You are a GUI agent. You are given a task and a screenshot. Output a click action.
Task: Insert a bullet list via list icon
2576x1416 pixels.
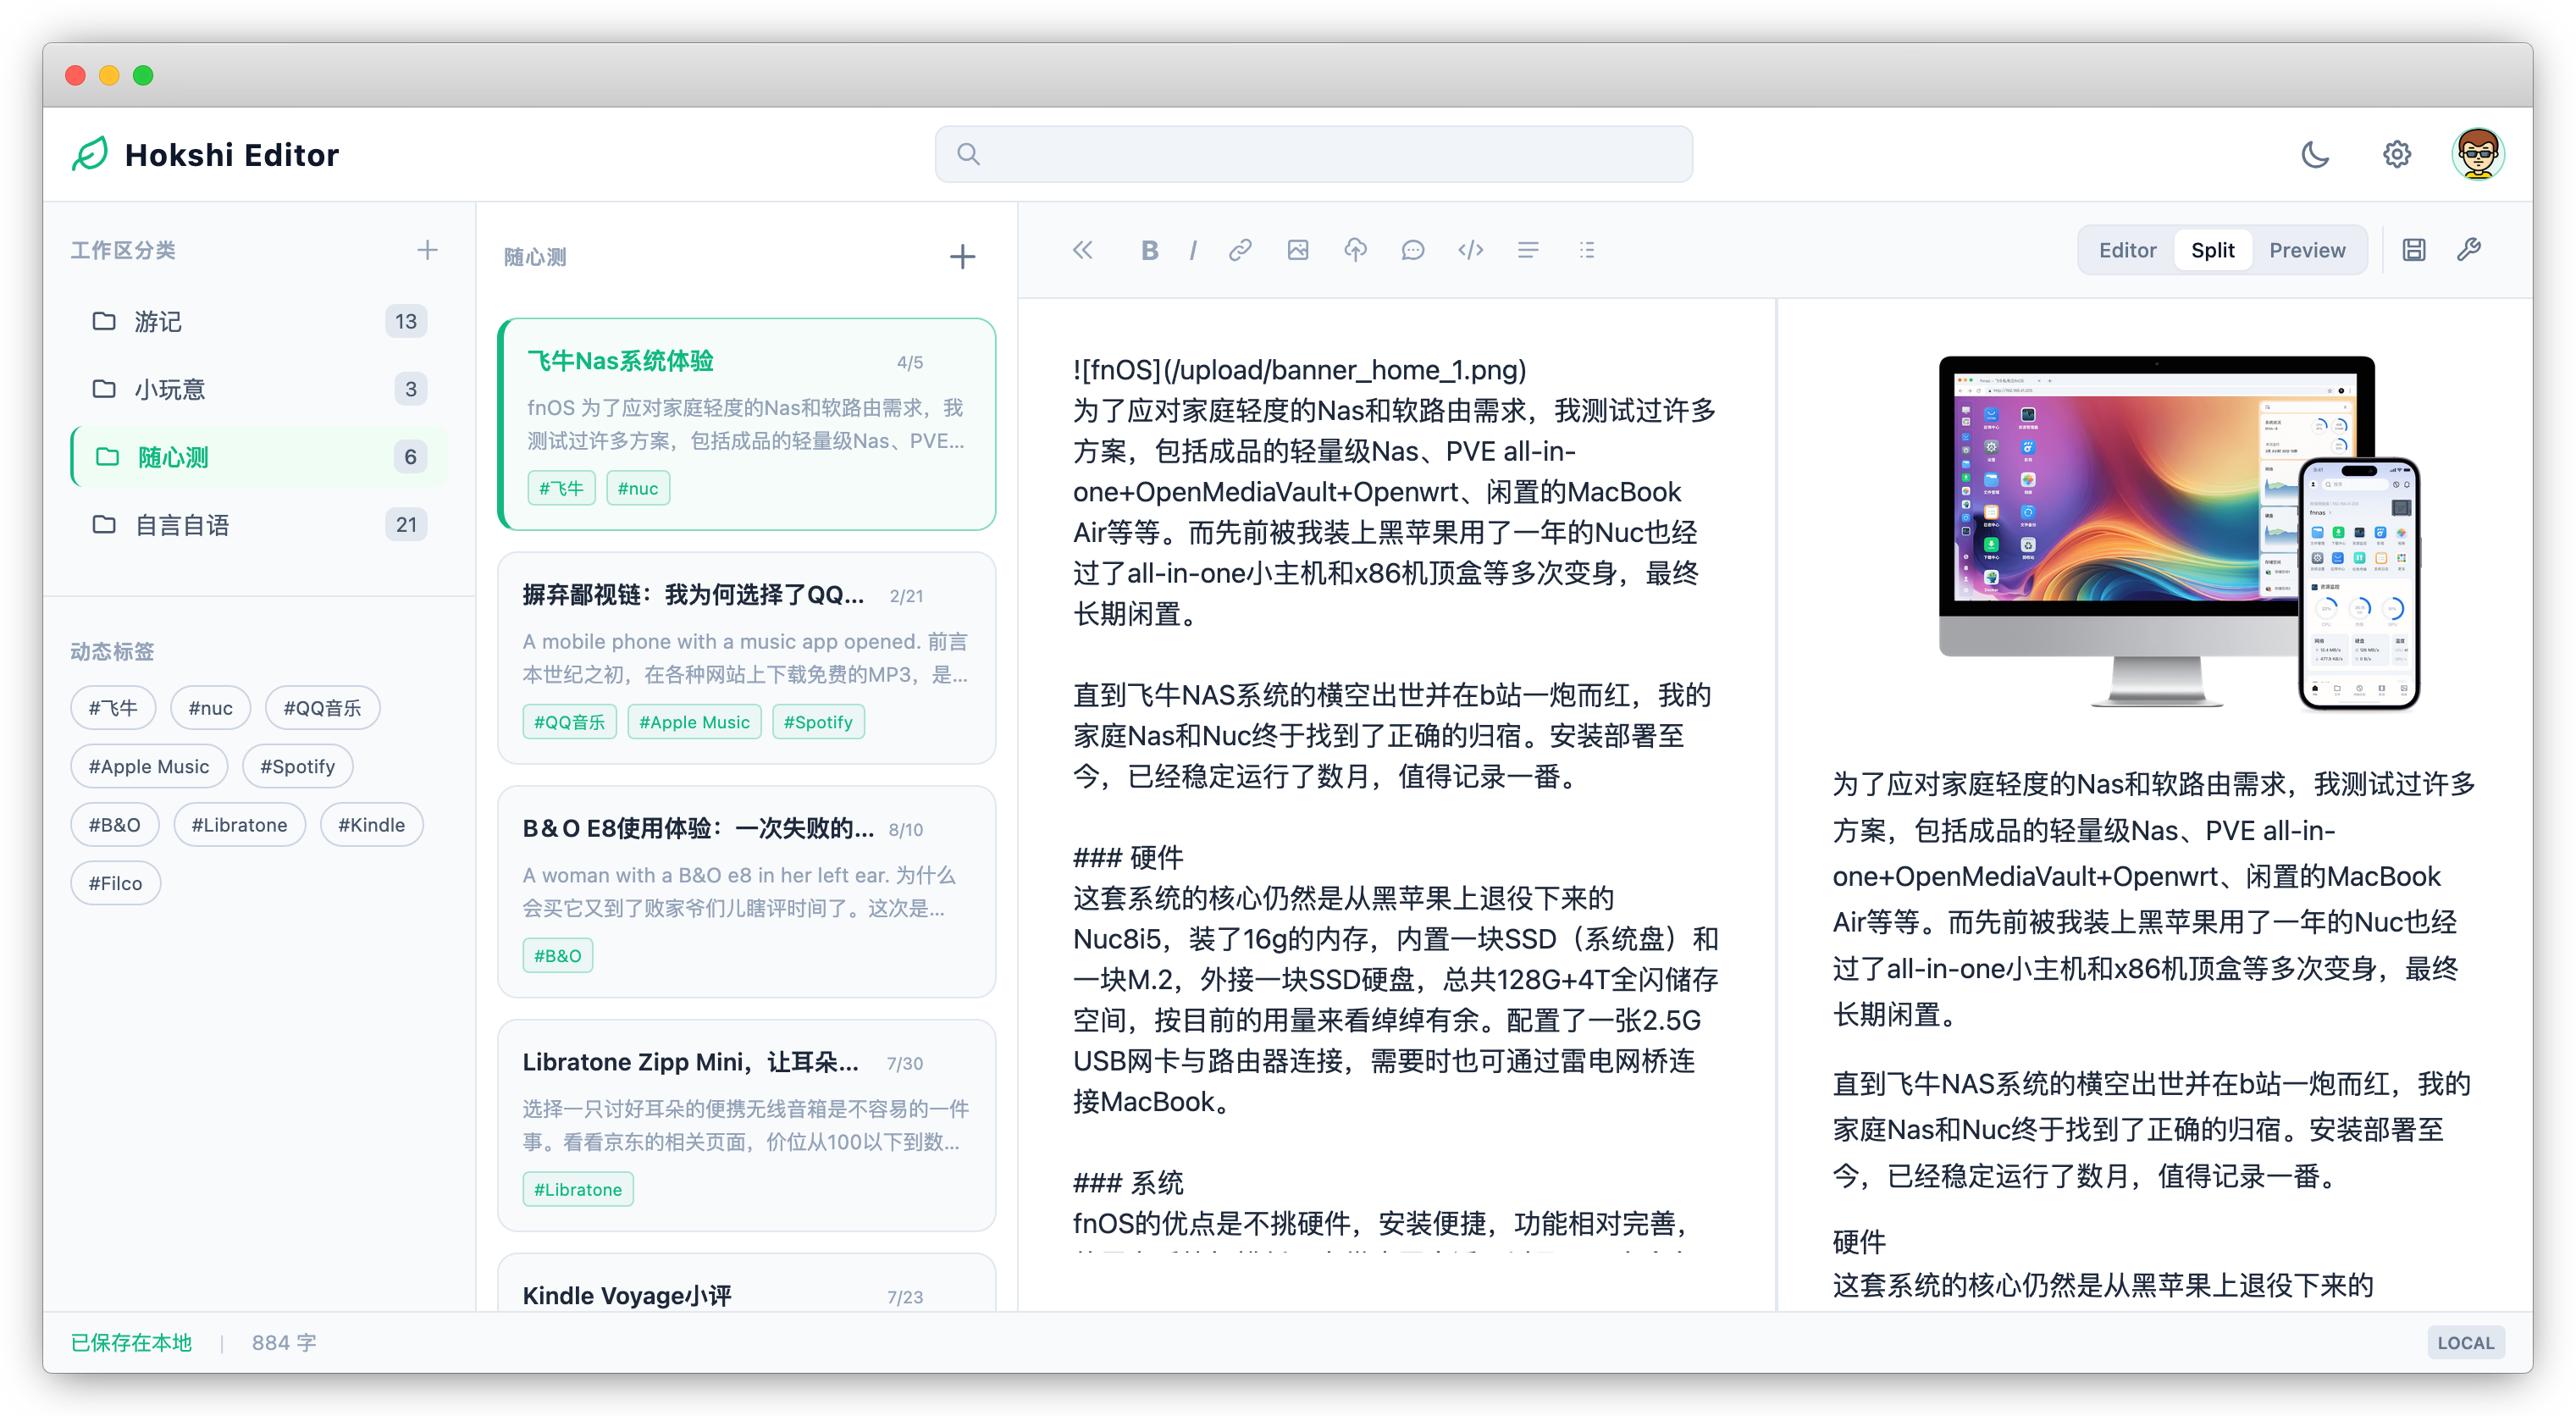tap(1586, 250)
